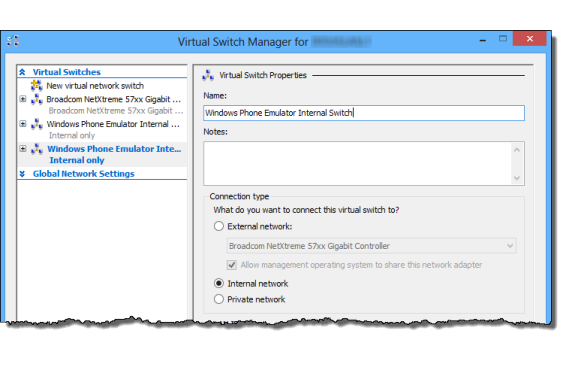Click the grey Broadcom NetXtreme 57xx Gigabit subtext
This screenshot has height=366, width=563.
[116, 111]
